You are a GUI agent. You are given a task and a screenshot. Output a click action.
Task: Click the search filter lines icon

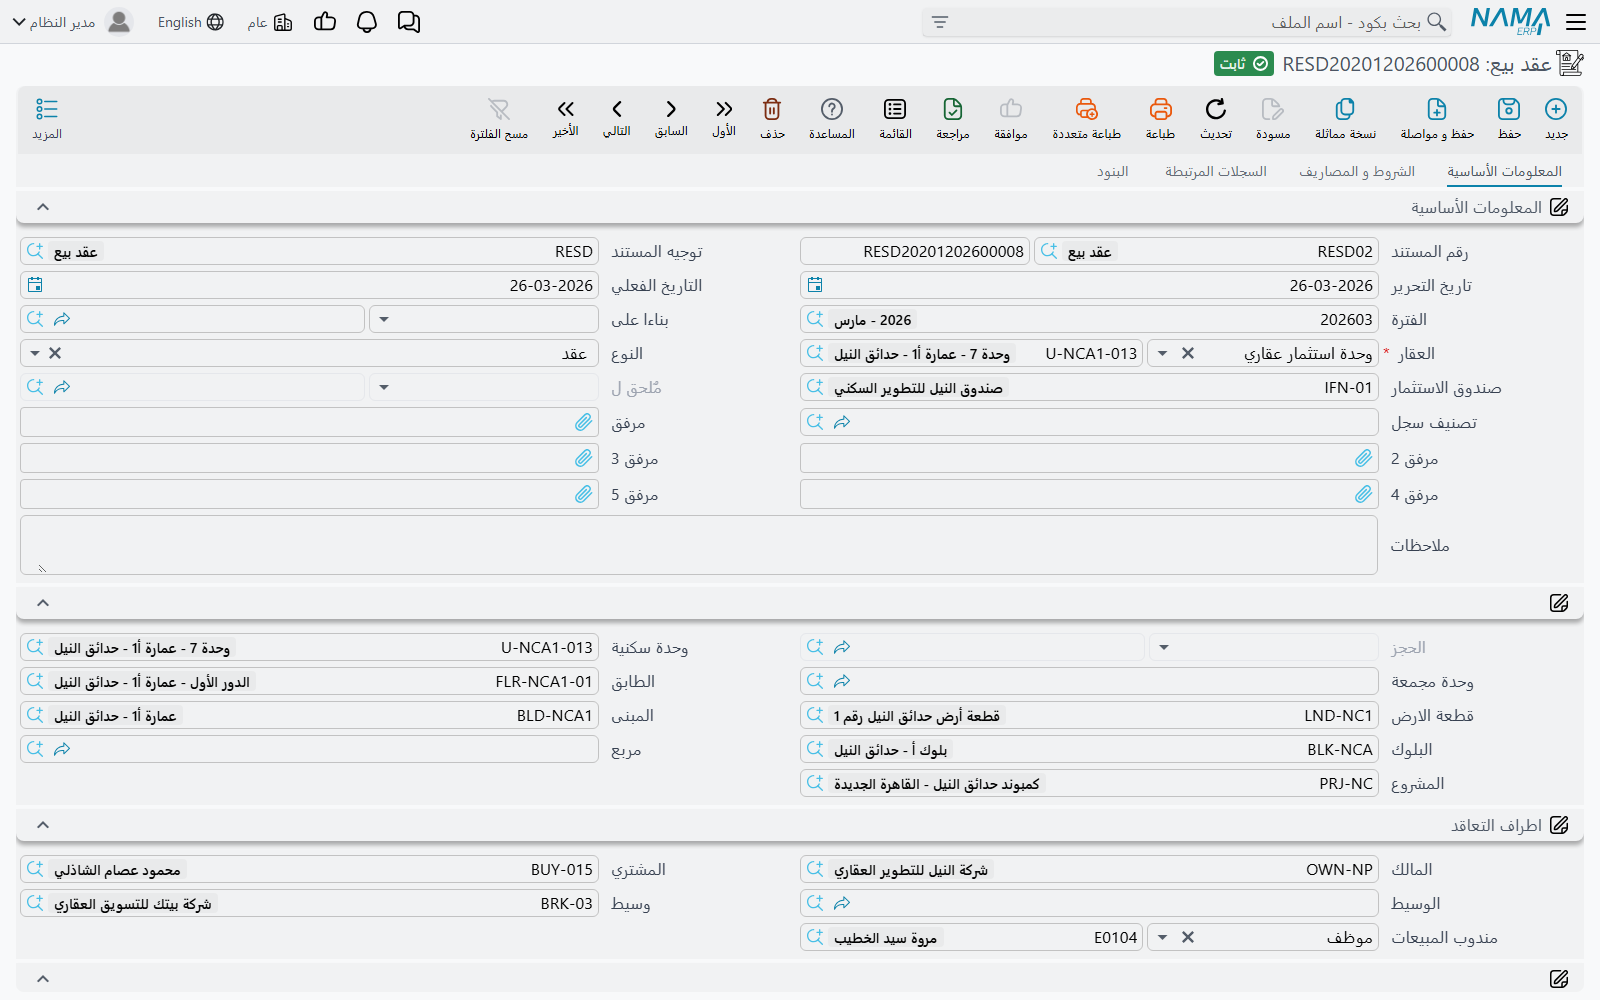[x=940, y=22]
